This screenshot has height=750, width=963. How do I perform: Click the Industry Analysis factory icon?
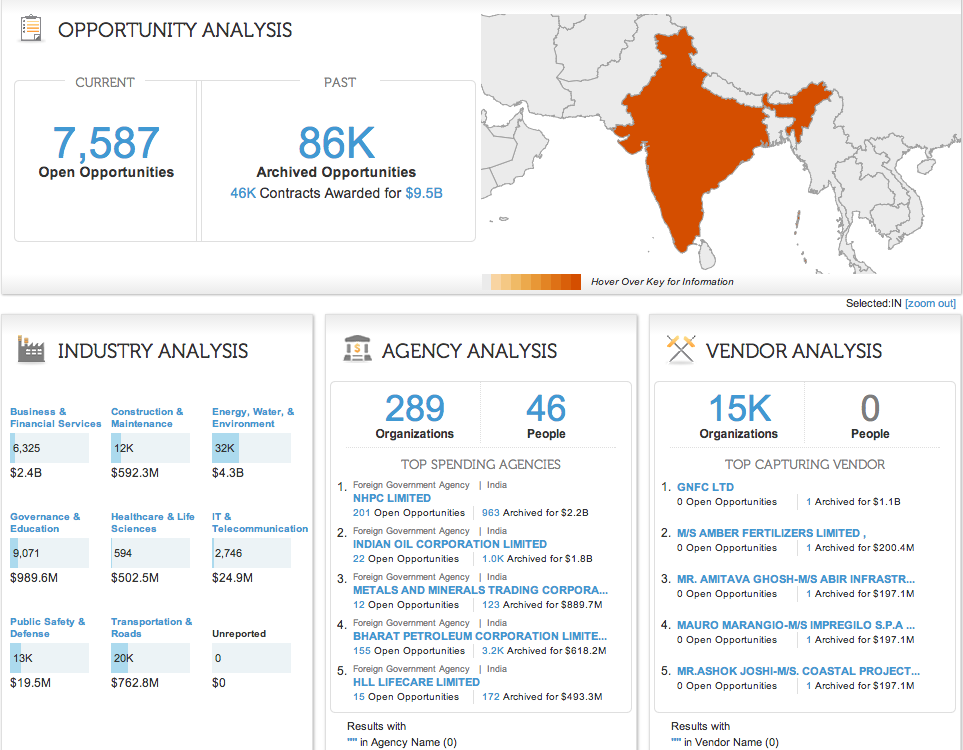pyautogui.click(x=31, y=349)
